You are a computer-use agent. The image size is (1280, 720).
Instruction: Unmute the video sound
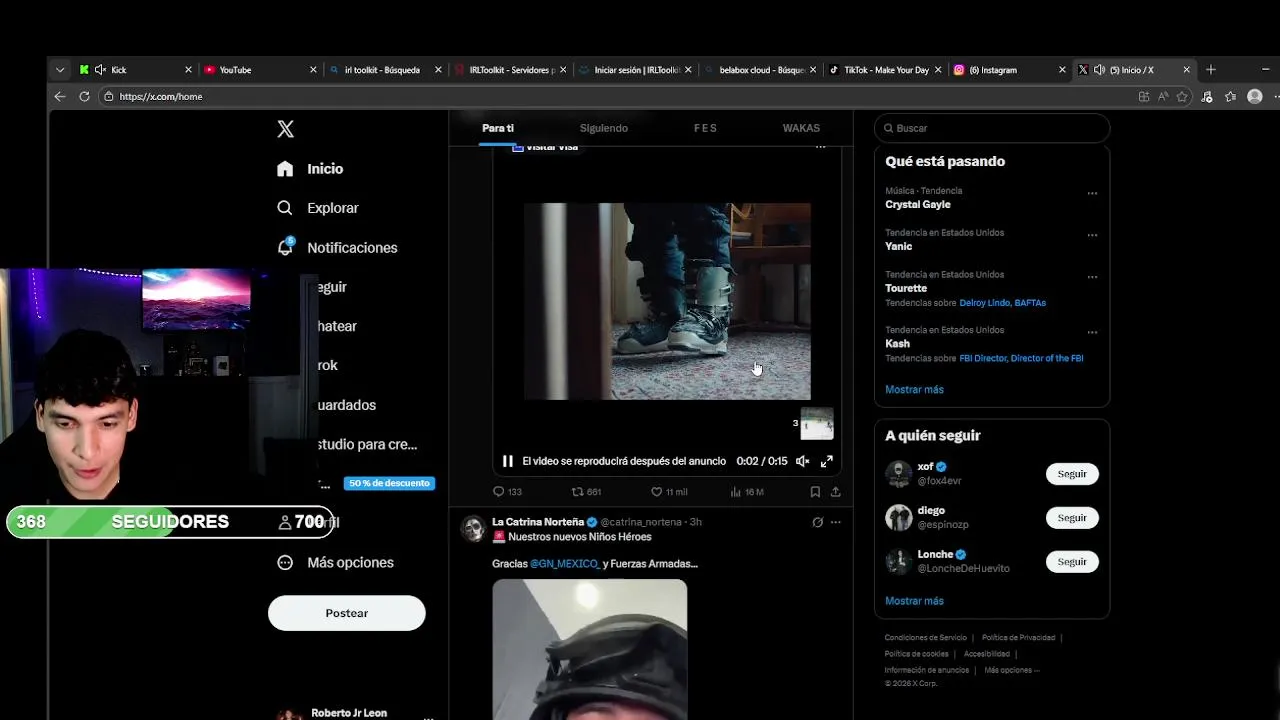(x=802, y=461)
